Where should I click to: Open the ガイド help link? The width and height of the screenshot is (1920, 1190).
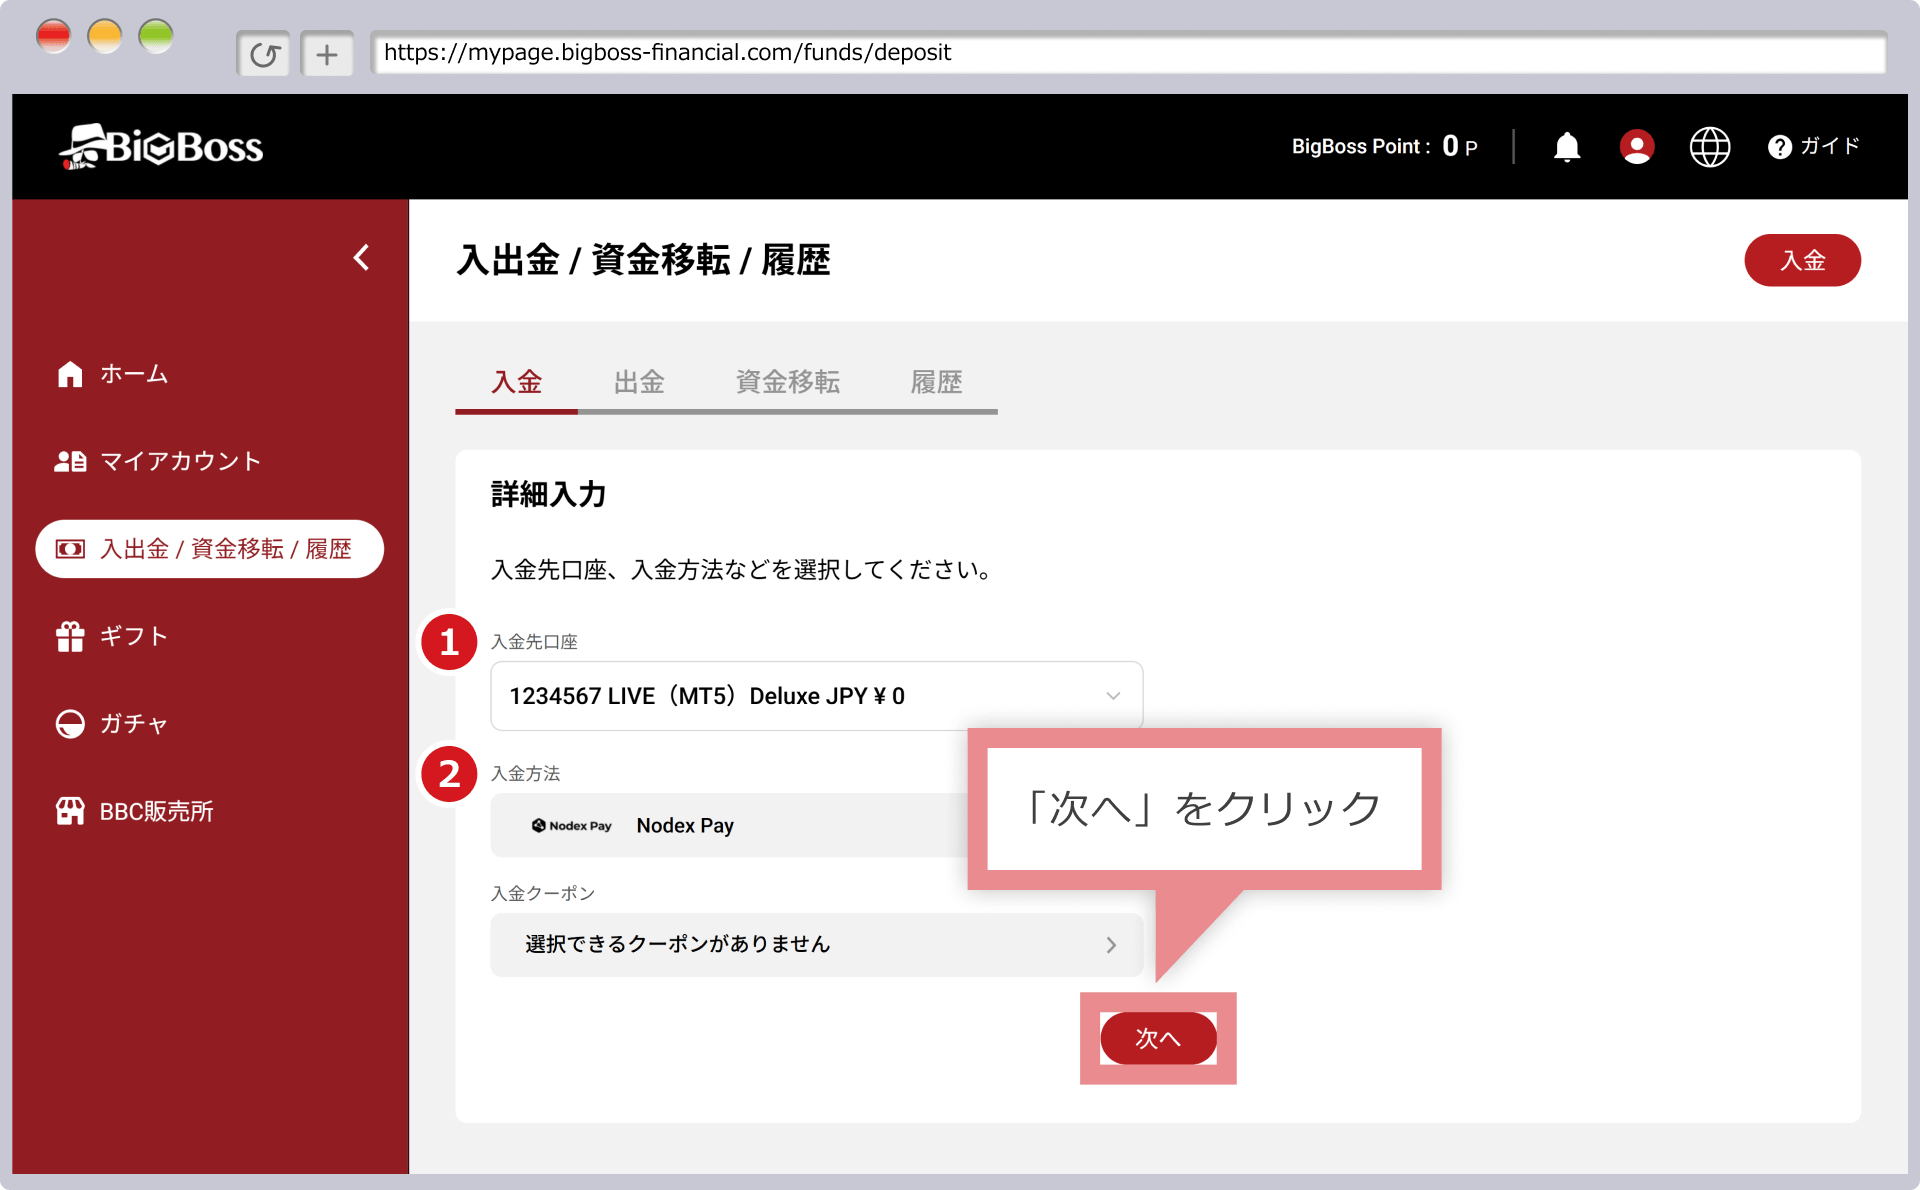coord(1814,147)
